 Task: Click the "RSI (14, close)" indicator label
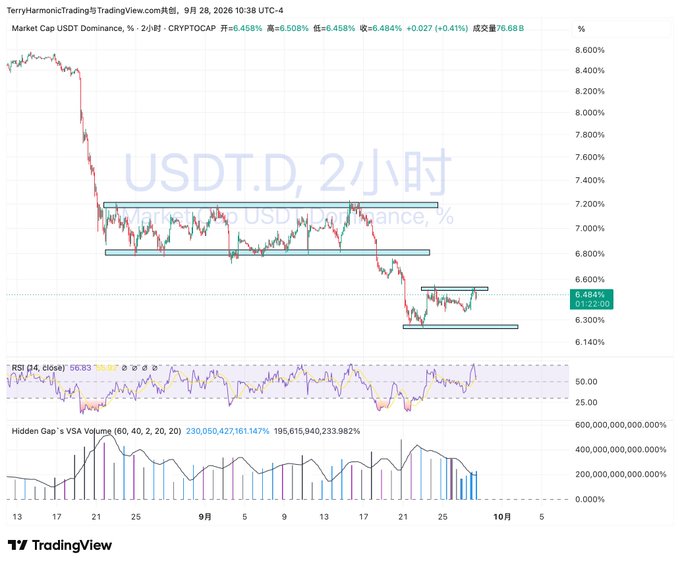pyautogui.click(x=38, y=368)
